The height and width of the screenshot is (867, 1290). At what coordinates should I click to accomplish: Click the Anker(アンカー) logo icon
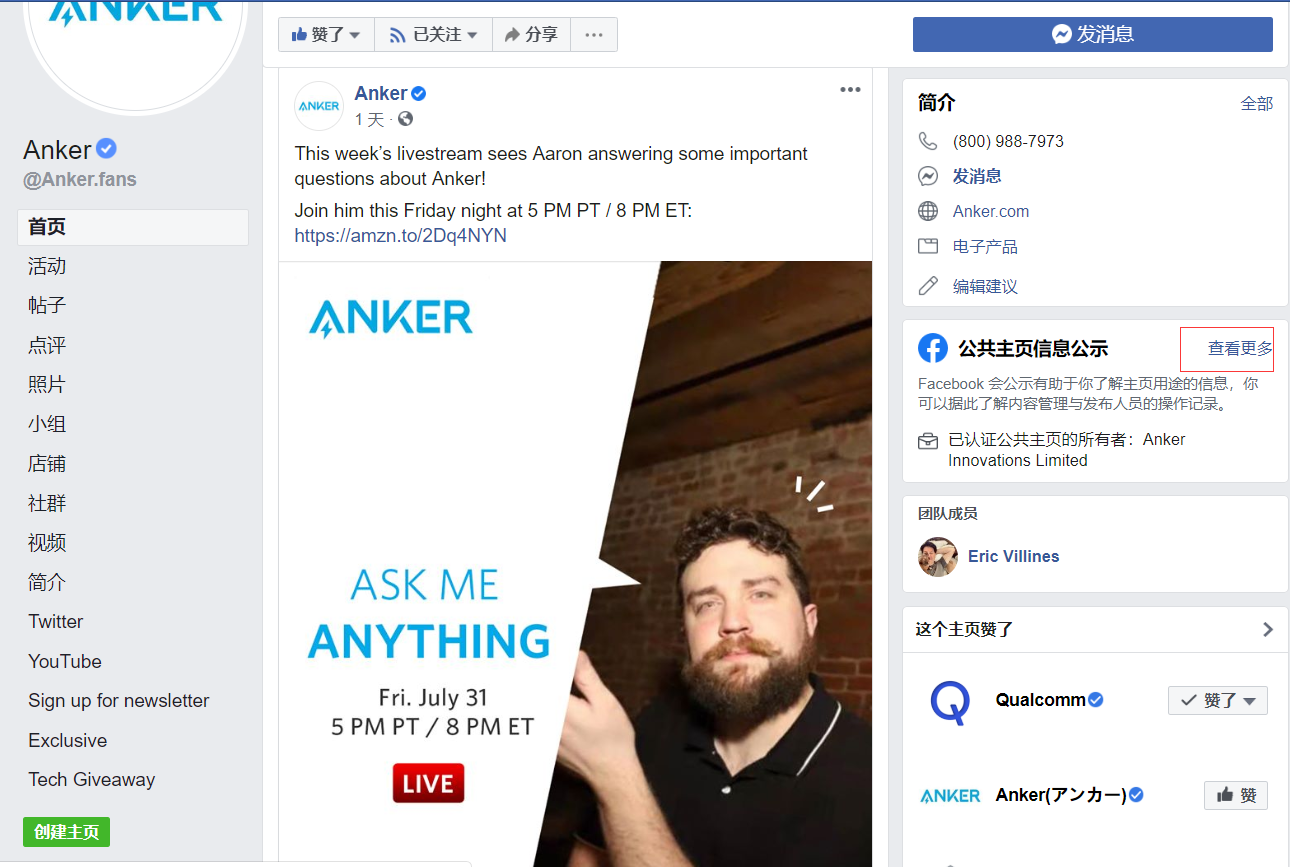(x=950, y=796)
